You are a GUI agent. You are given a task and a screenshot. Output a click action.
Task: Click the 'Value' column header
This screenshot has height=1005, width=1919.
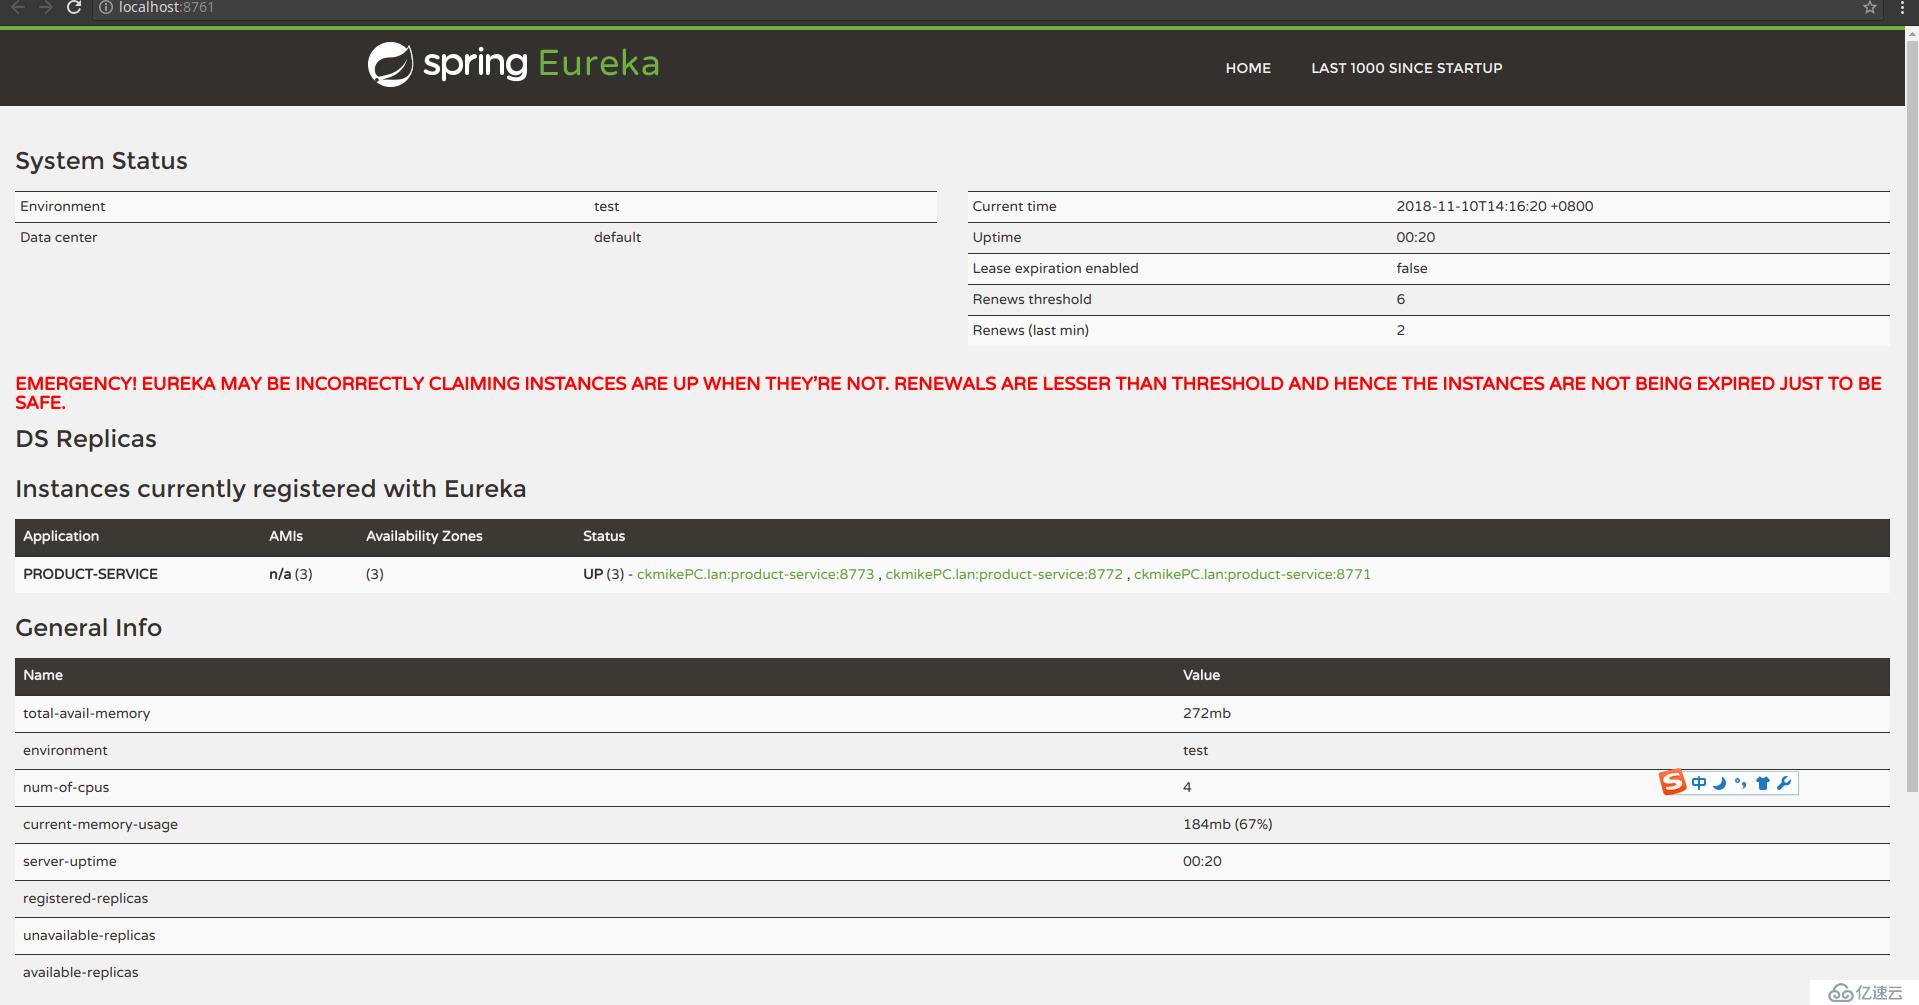pyautogui.click(x=1201, y=675)
